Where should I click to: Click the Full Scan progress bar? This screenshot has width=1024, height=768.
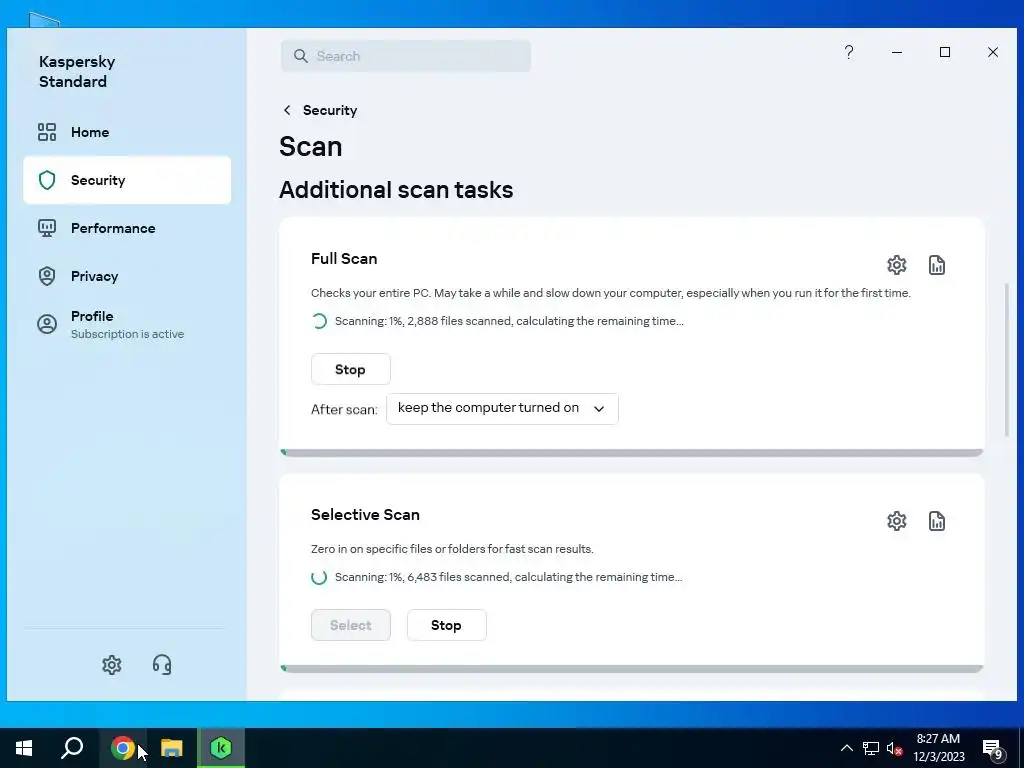tap(632, 453)
